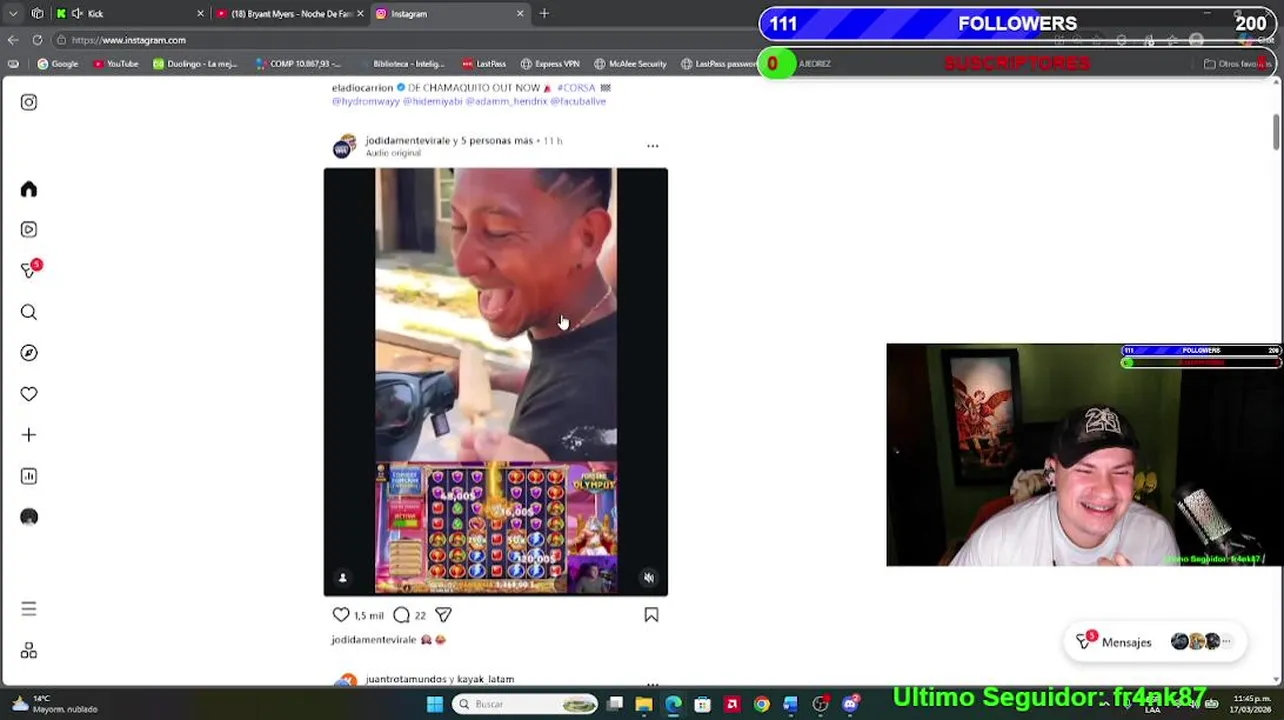
Task: Open juantrotamundos username in next post
Action: pyautogui.click(x=407, y=679)
